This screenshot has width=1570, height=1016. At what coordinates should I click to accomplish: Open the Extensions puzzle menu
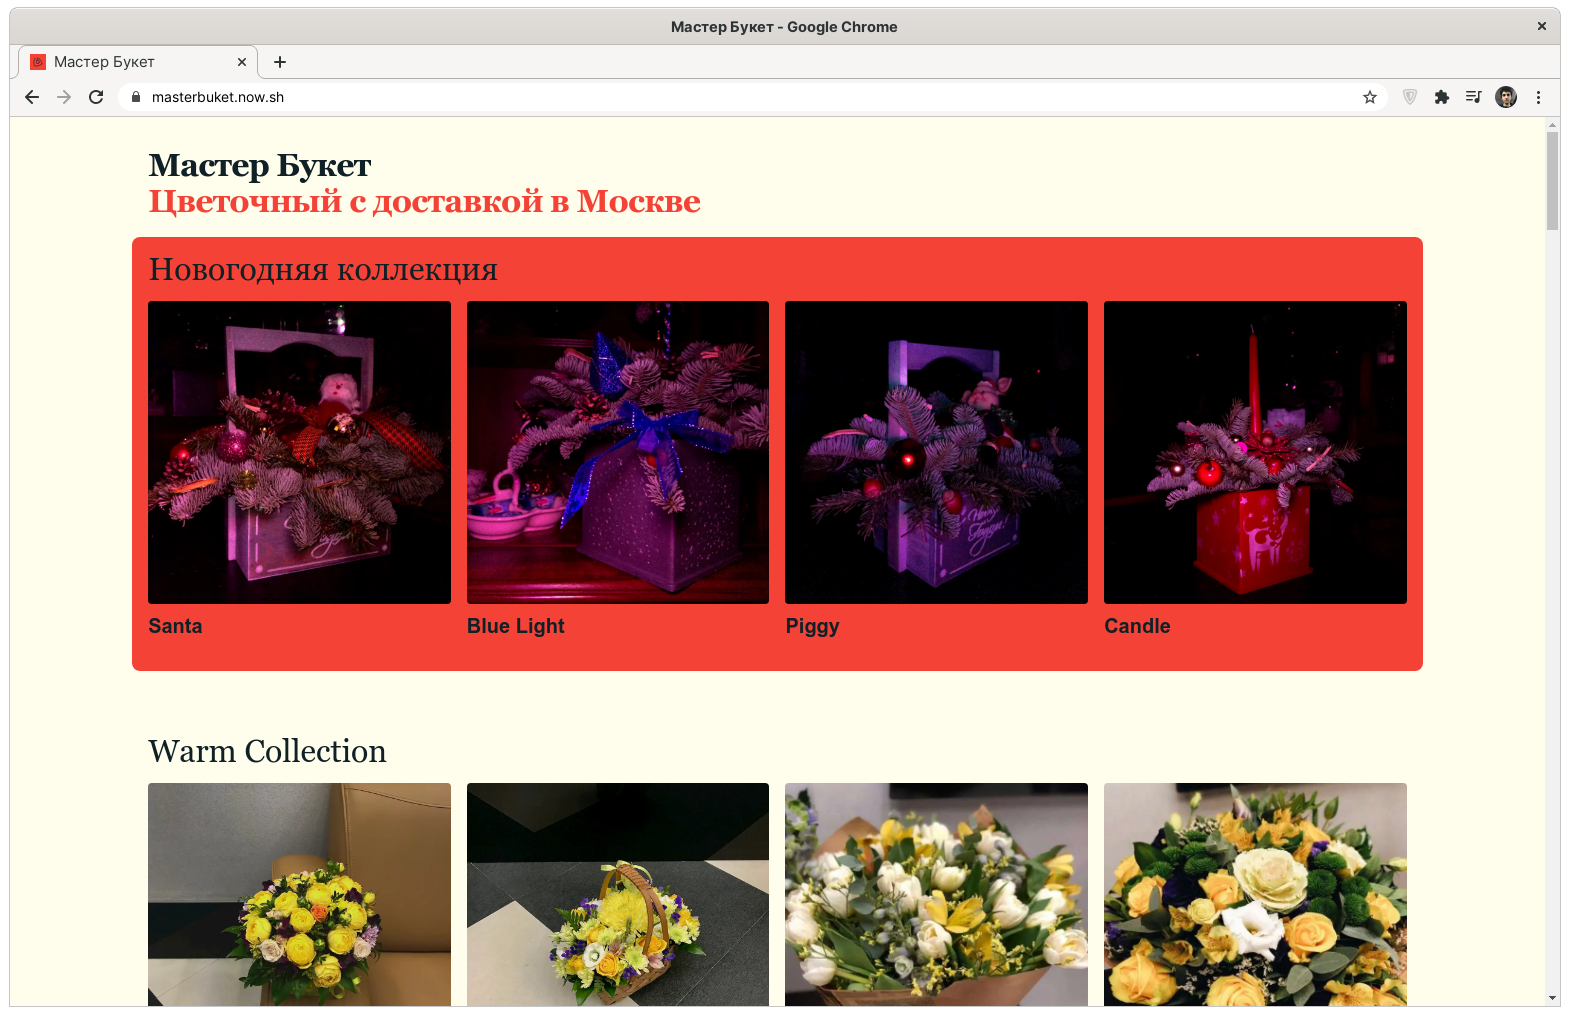tap(1442, 97)
